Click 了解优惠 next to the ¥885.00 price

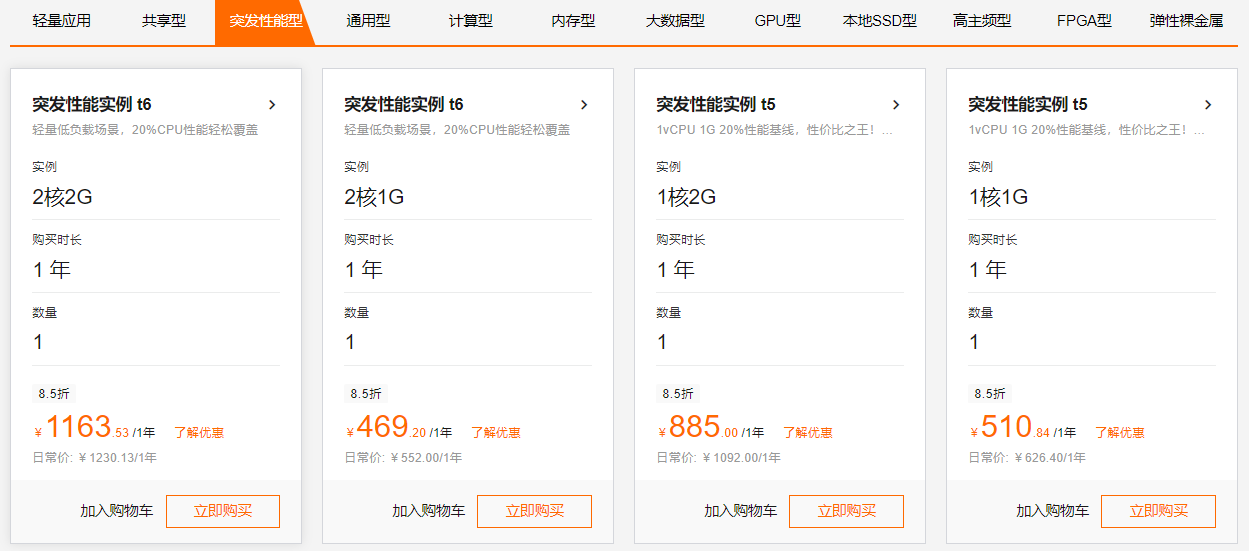click(808, 433)
